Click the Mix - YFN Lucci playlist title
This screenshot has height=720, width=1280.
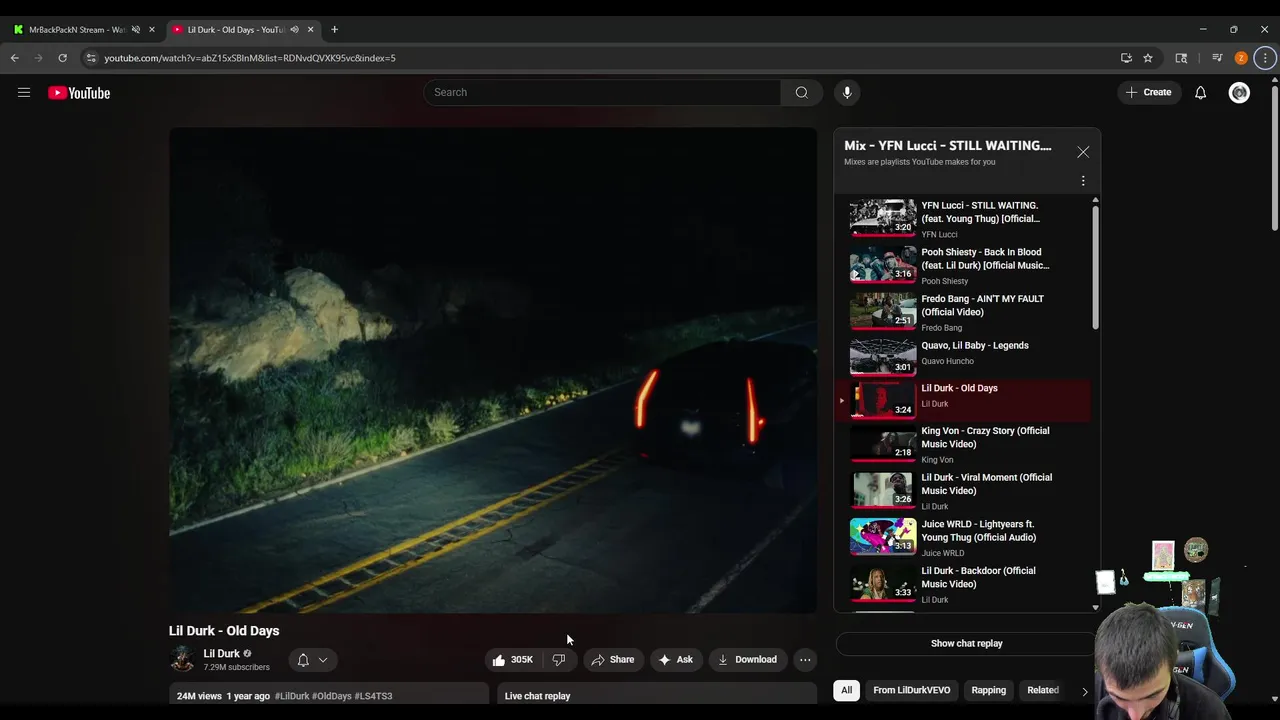(947, 145)
